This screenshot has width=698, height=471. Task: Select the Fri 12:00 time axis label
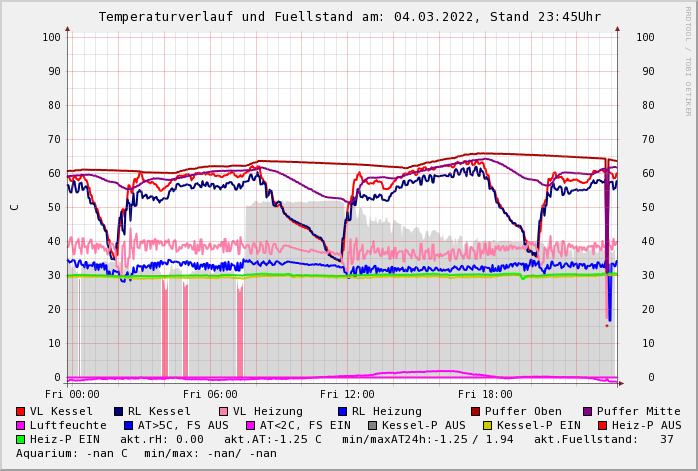[x=347, y=394]
